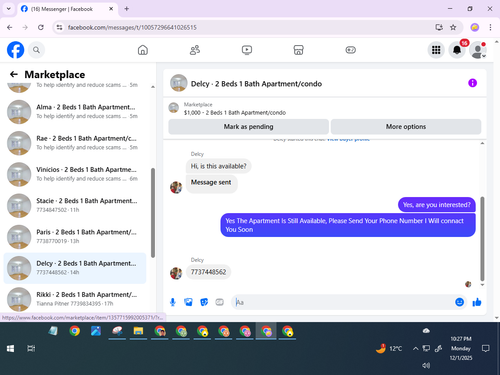Open the account profile menu

click(478, 50)
